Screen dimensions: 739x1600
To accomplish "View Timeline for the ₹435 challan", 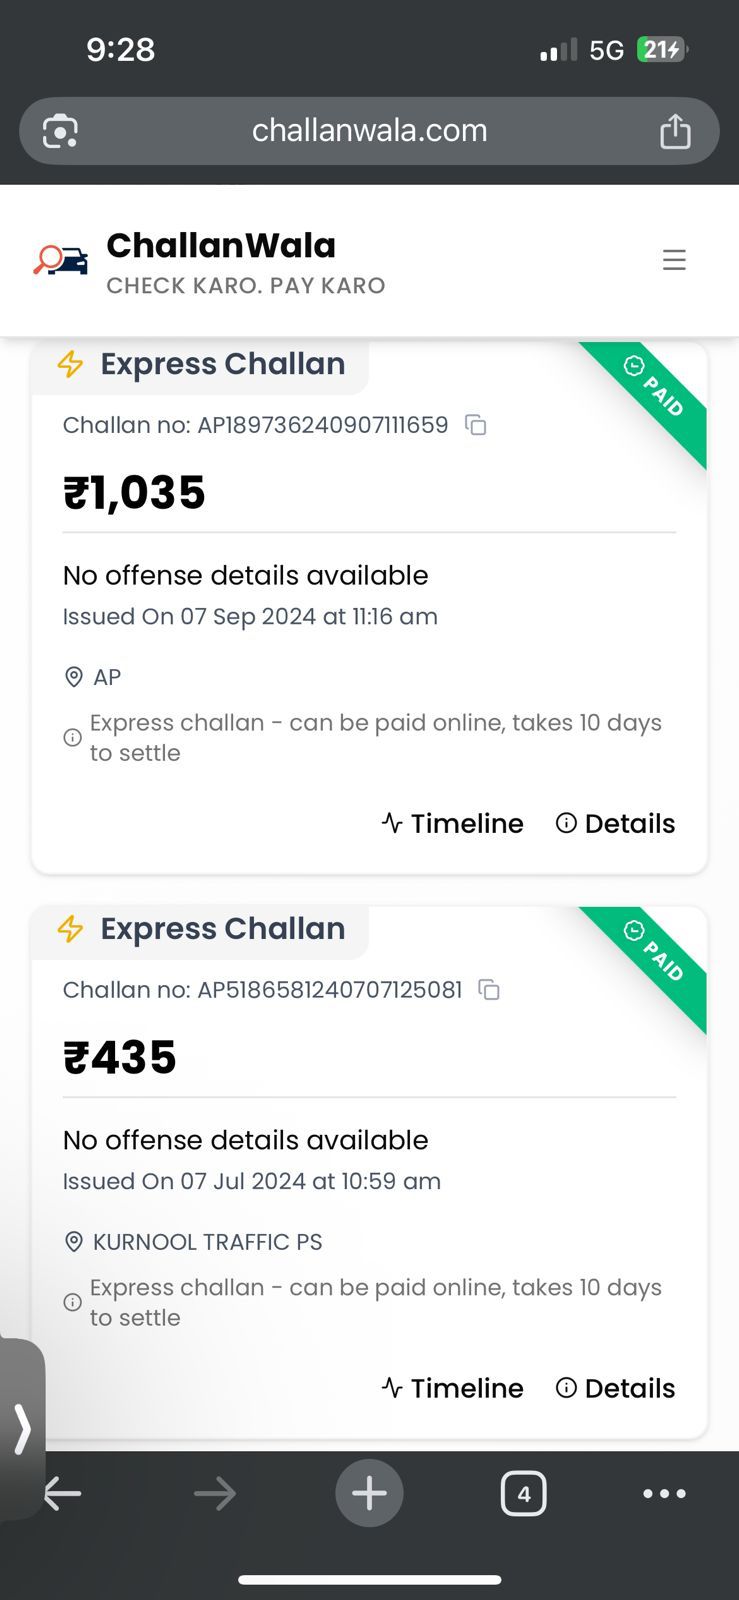I will pos(453,1388).
